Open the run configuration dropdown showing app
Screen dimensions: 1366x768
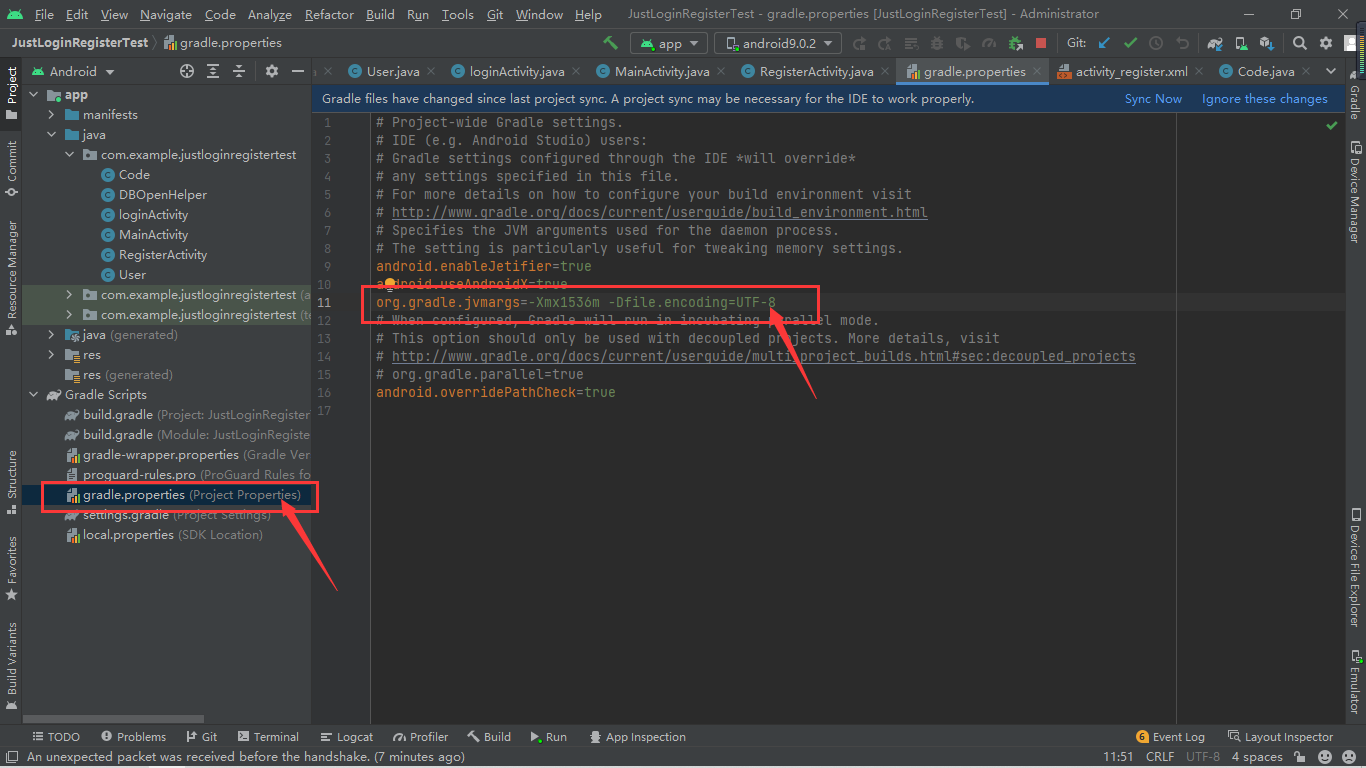[x=668, y=43]
